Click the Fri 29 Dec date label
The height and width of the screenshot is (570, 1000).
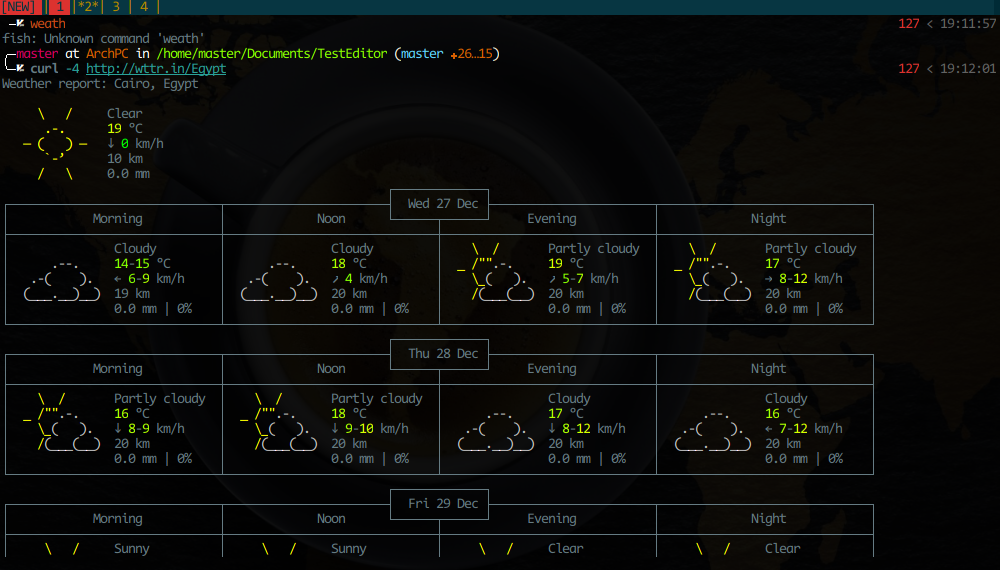(442, 504)
